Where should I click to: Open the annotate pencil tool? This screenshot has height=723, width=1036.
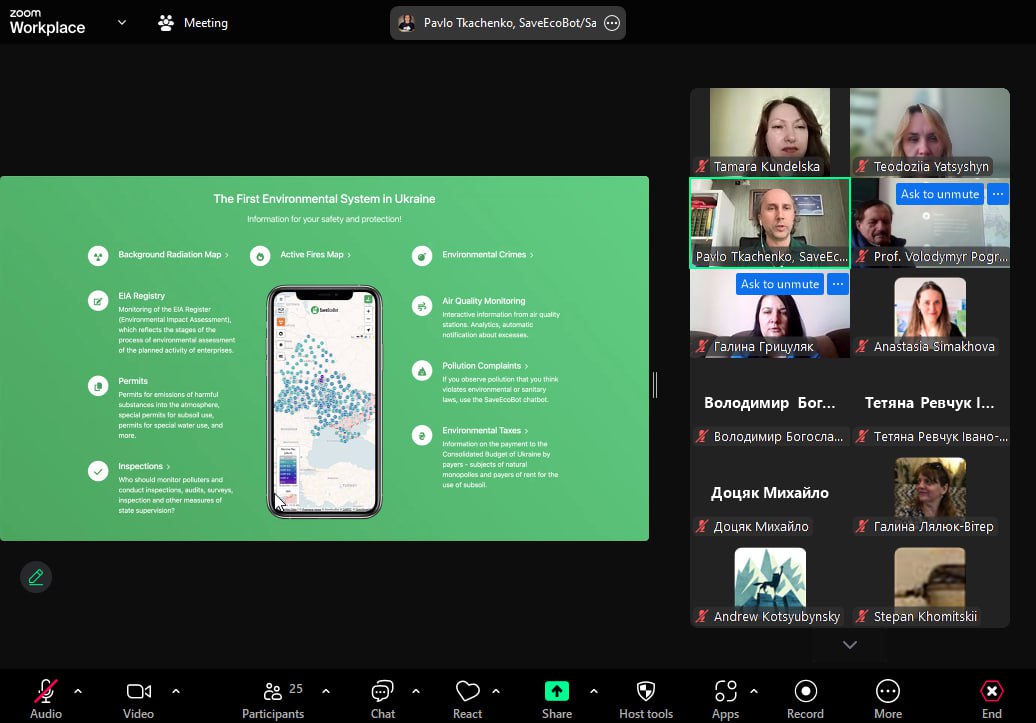(x=36, y=577)
